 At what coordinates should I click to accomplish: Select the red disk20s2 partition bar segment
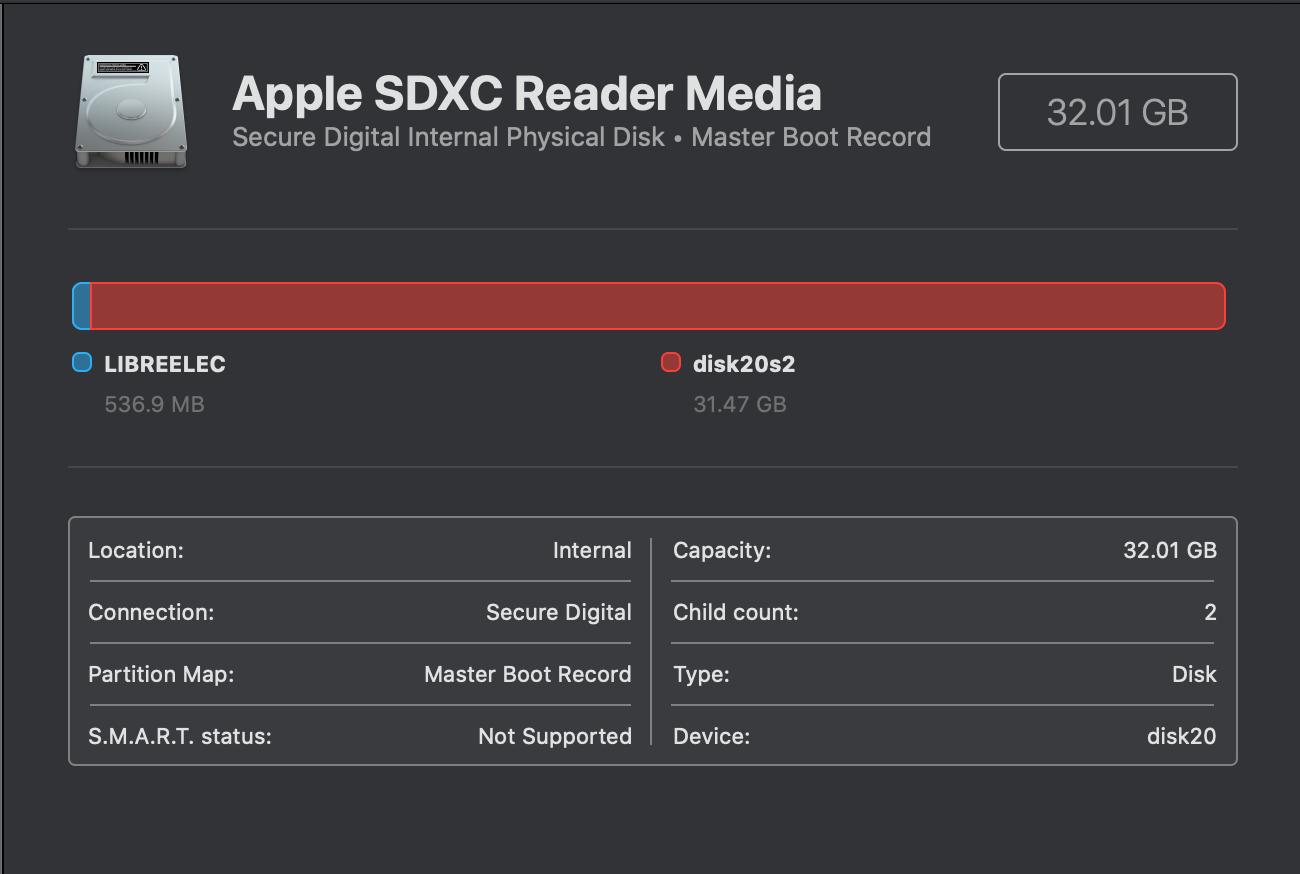[657, 306]
